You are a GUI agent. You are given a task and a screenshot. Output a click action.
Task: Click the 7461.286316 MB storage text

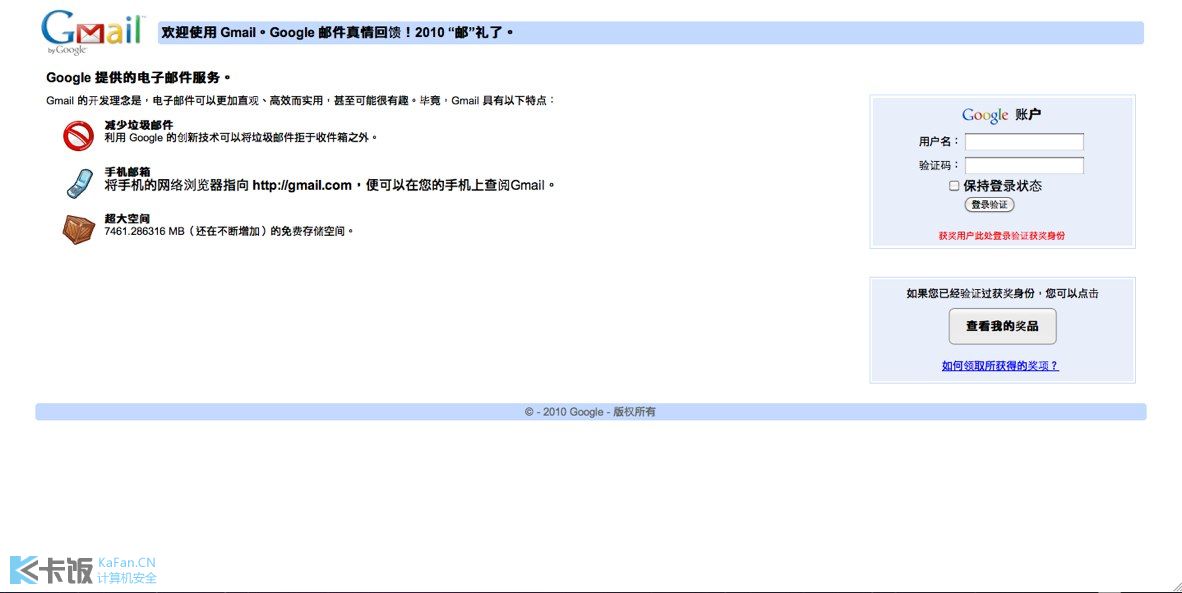(229, 231)
